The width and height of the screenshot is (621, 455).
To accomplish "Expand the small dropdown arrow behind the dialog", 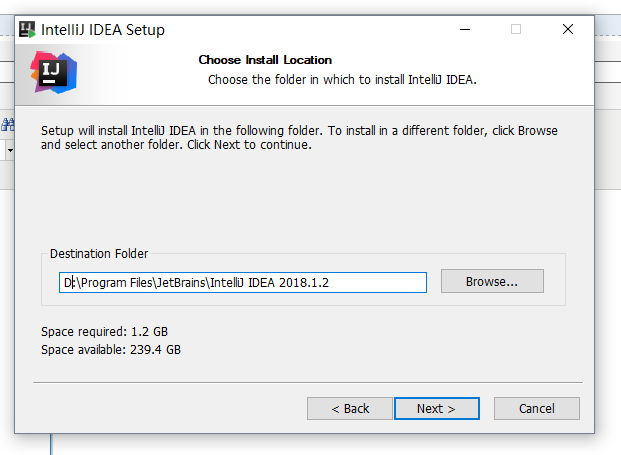I will 10,150.
